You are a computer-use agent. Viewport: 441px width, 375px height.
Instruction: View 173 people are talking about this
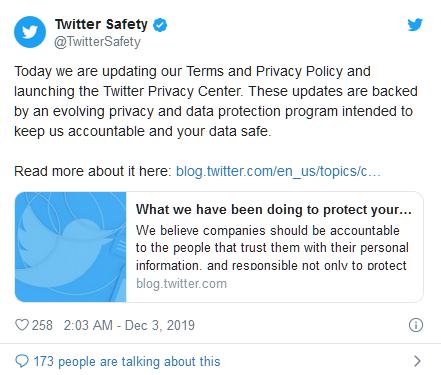(127, 361)
